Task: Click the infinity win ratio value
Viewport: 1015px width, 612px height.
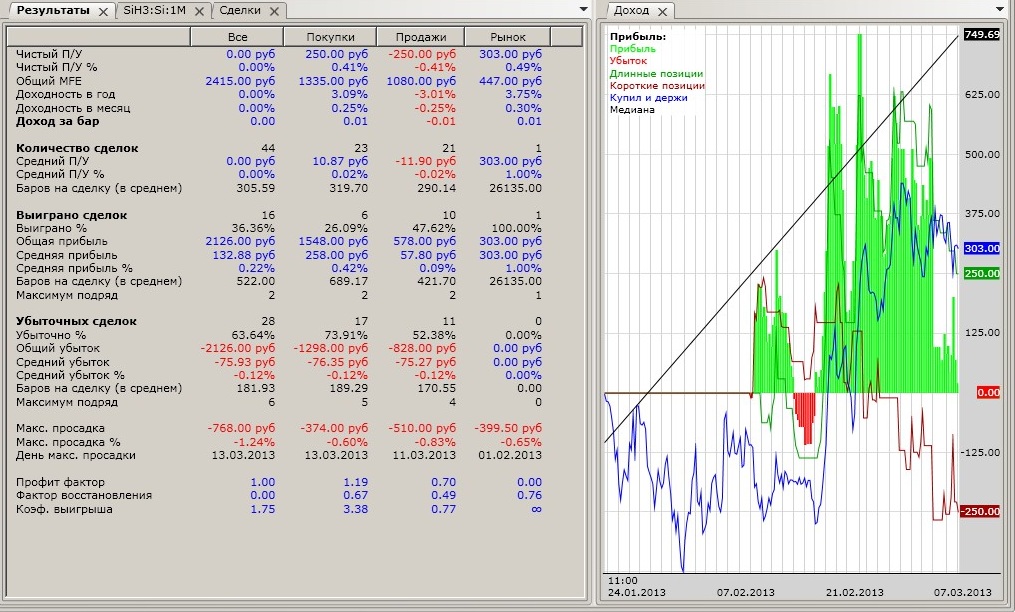Action: (536, 509)
